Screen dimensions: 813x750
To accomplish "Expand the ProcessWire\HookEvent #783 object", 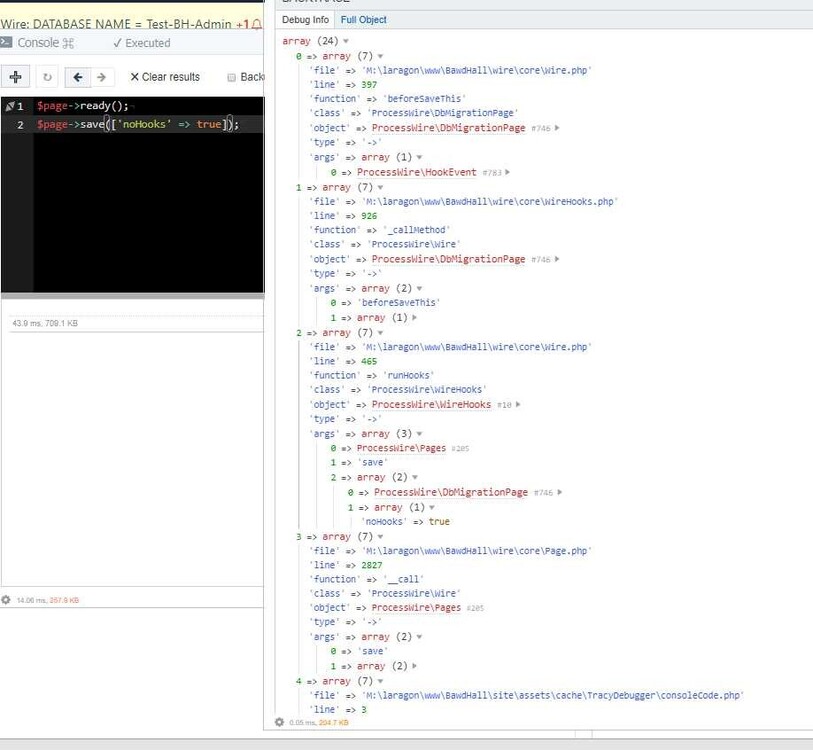I will pos(508,173).
